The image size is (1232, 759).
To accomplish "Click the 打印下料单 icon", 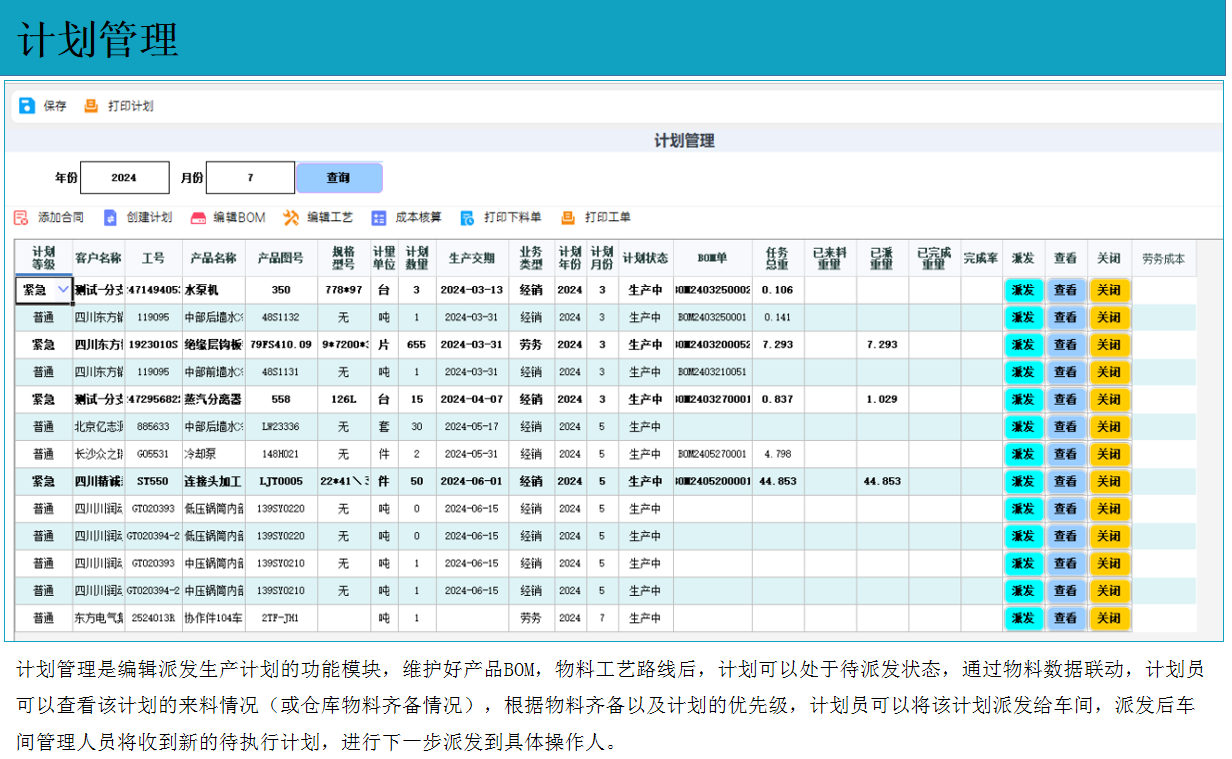I will pos(467,218).
